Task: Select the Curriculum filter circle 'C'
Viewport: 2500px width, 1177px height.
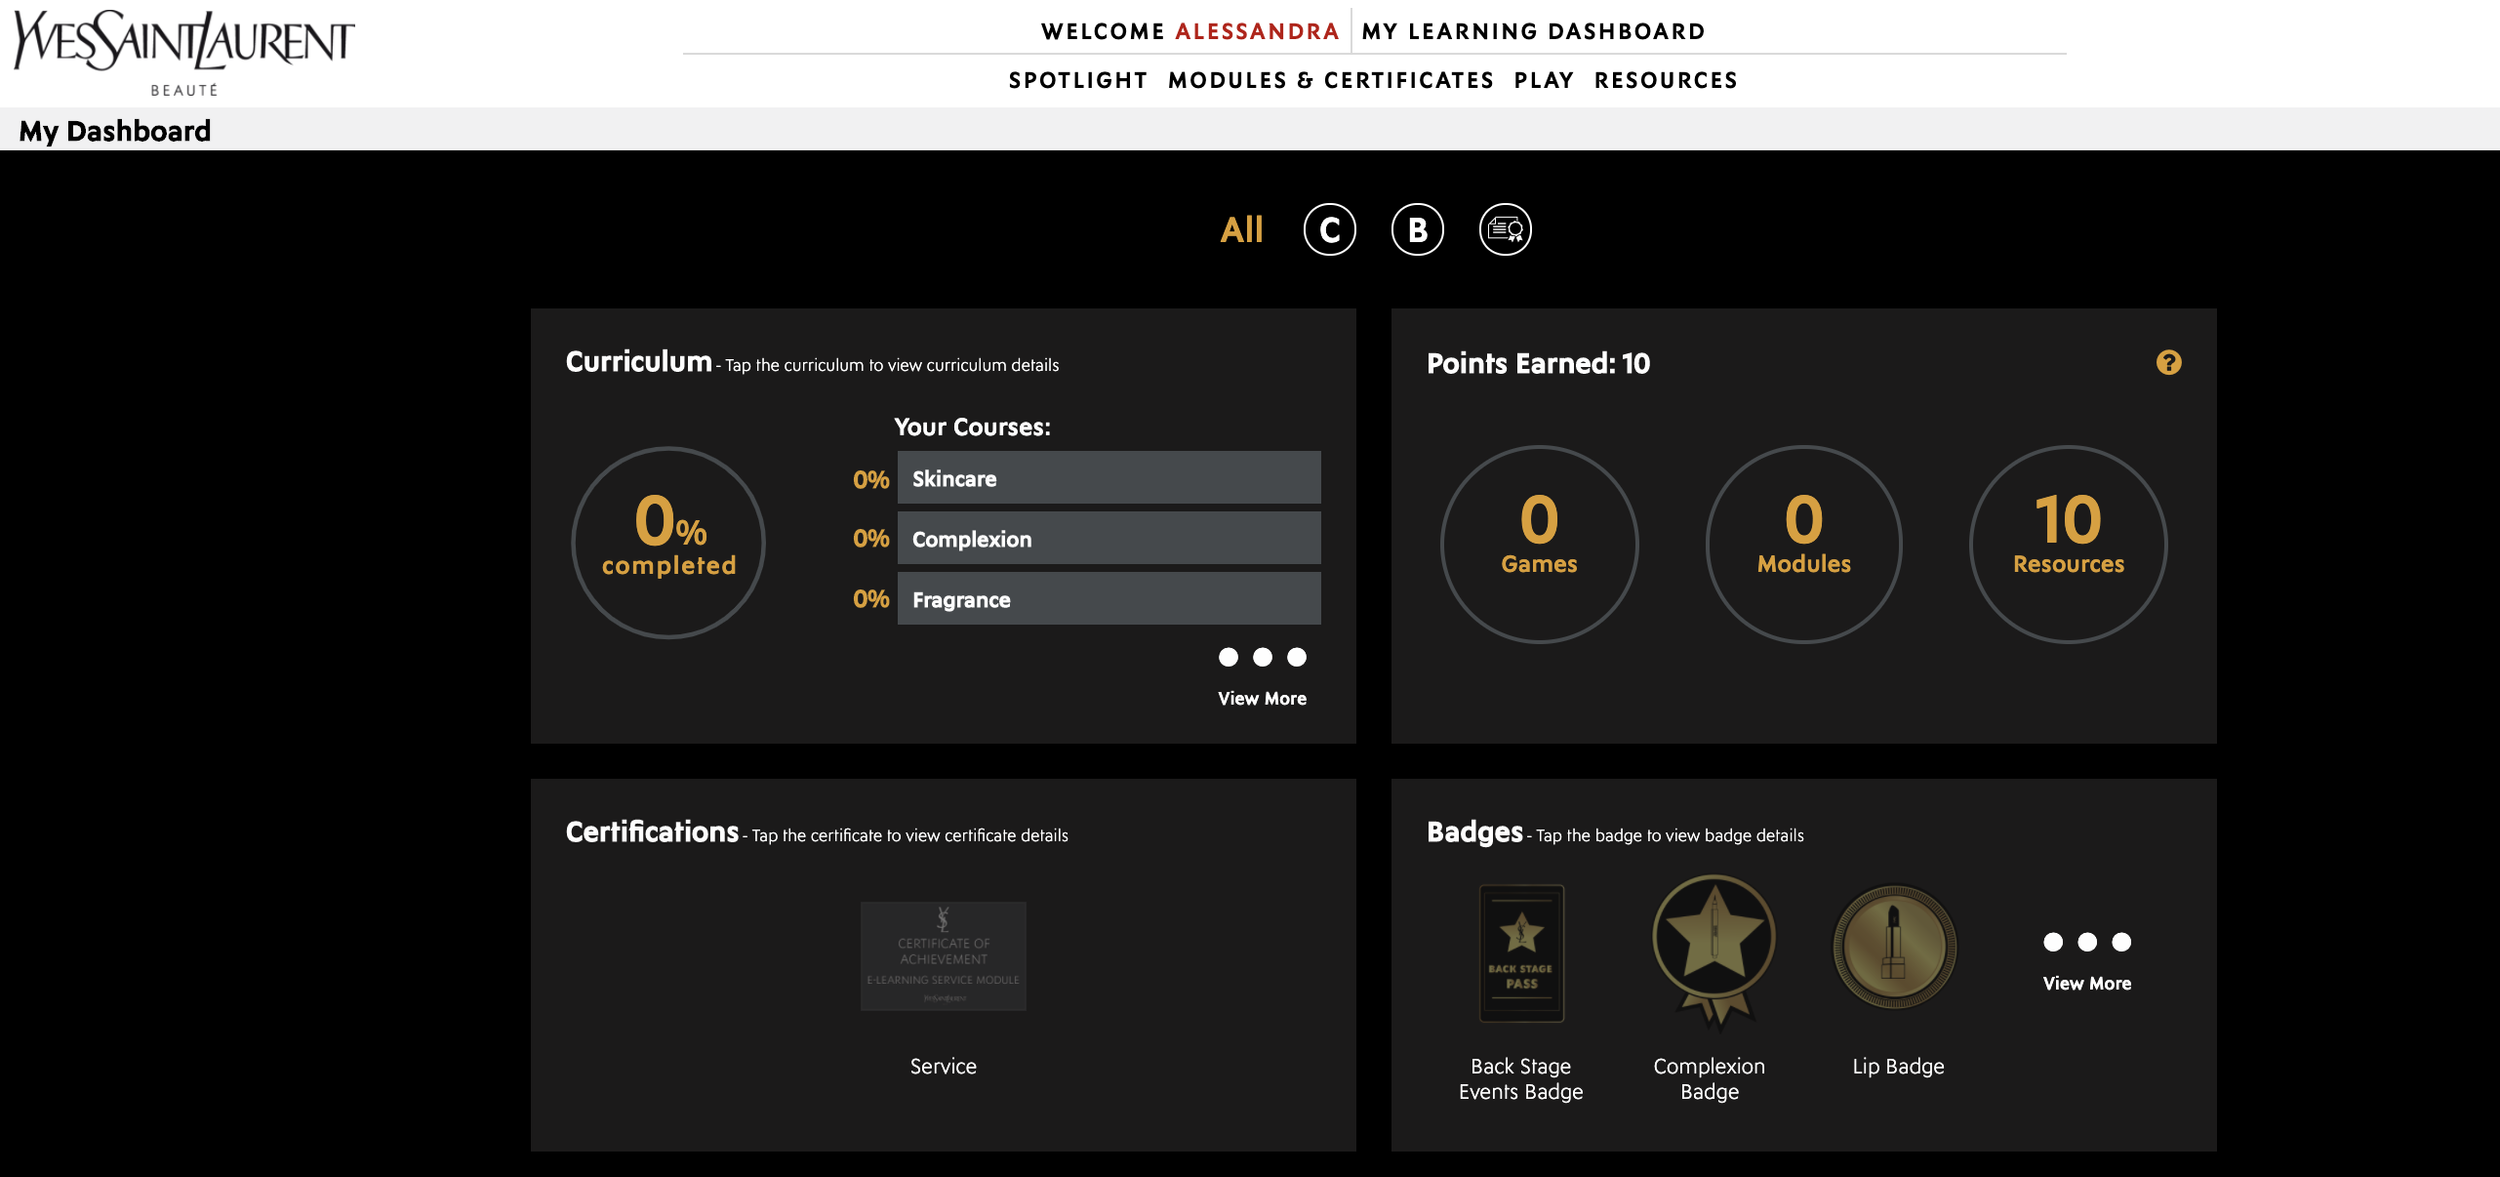Action: click(x=1329, y=230)
